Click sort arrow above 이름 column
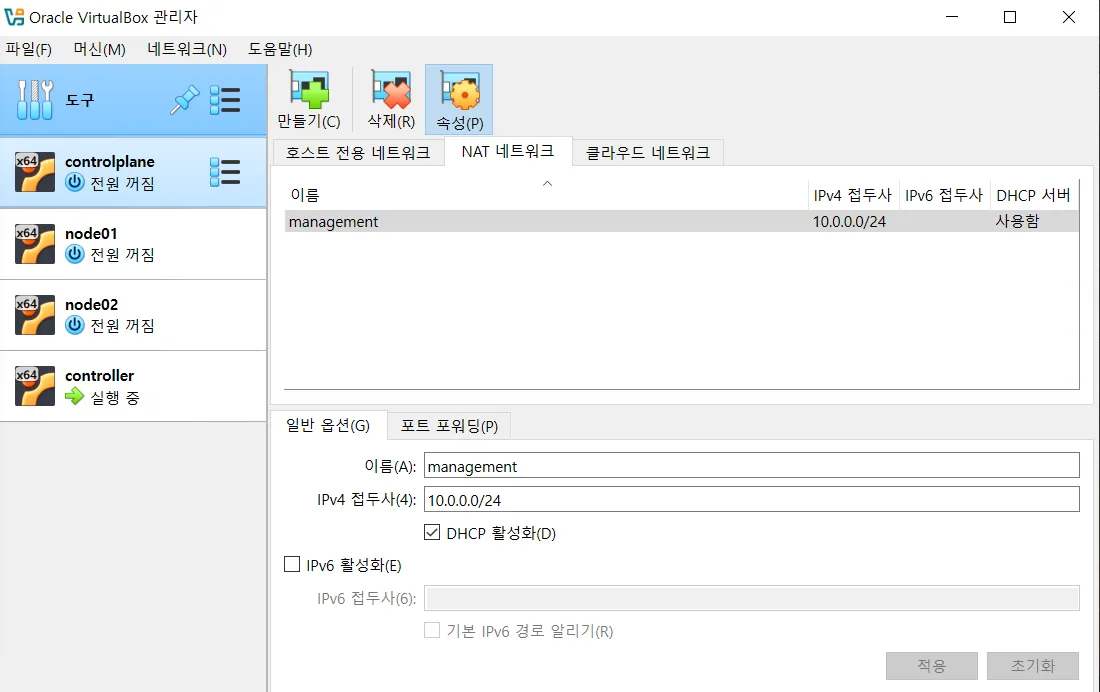Viewport: 1100px width, 692px height. tap(548, 184)
